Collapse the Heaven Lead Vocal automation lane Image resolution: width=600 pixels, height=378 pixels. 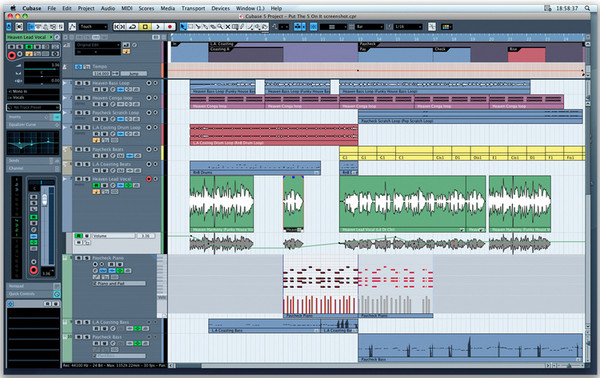click(x=64, y=179)
